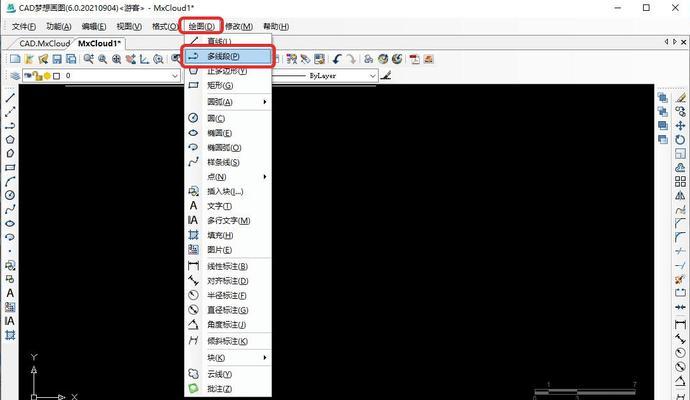Click the Save As icon in top toolbar
Image resolution: width=690 pixels, height=400 pixels.
coord(71,59)
